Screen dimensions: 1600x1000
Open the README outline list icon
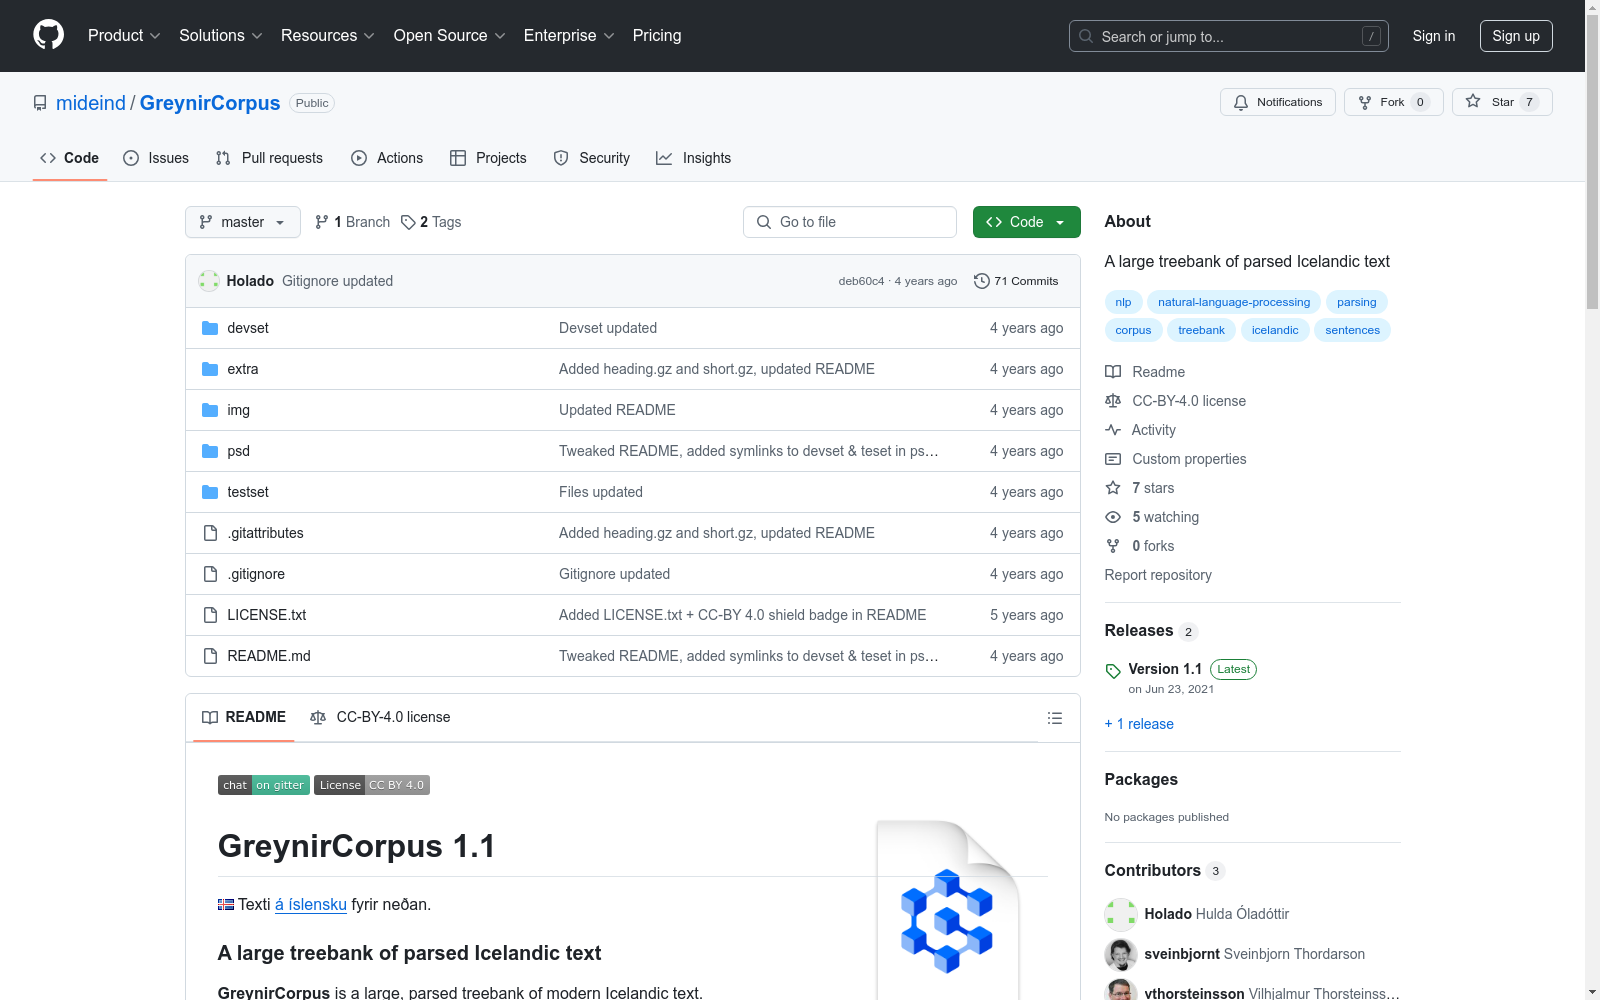click(x=1055, y=718)
